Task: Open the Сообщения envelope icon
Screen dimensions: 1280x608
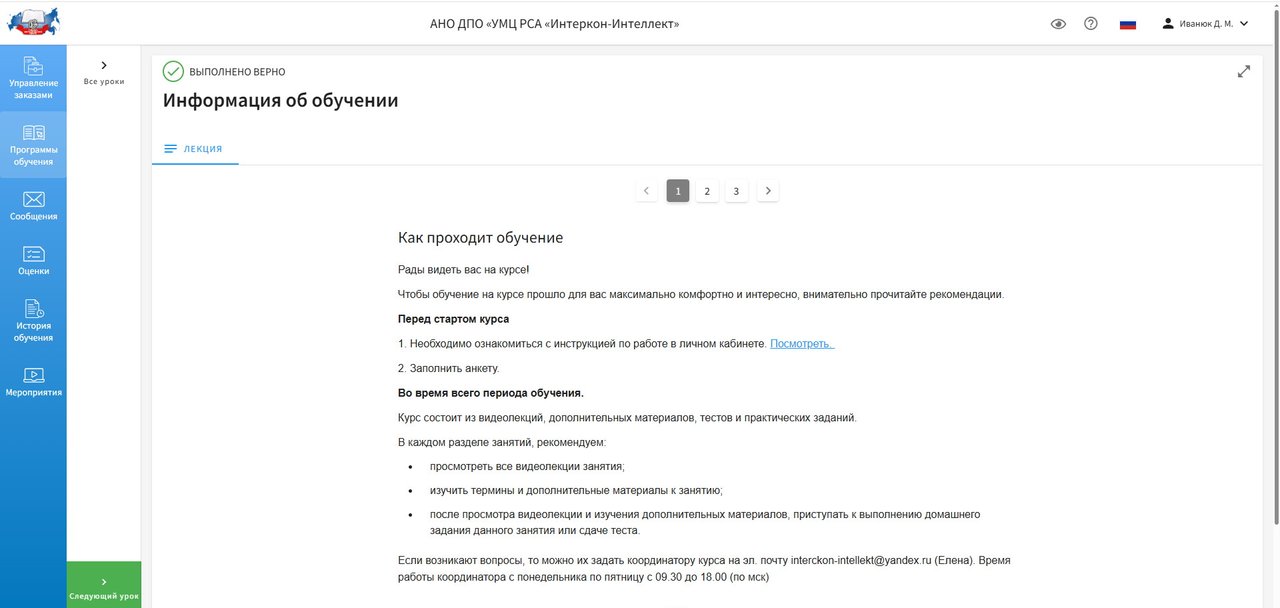Action: pos(33,199)
